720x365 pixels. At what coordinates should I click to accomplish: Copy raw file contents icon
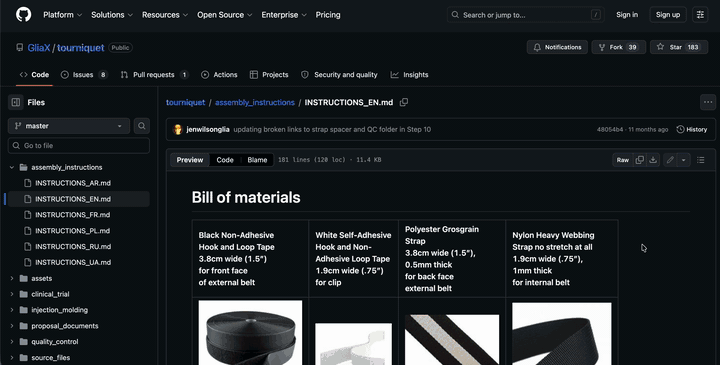pyautogui.click(x=640, y=160)
